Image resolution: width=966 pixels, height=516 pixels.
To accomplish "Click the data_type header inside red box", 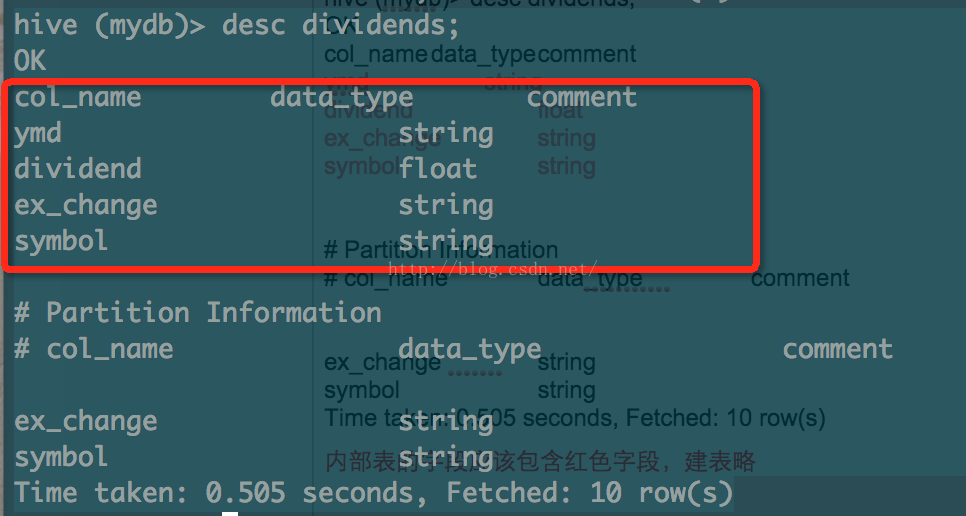I will tap(341, 97).
